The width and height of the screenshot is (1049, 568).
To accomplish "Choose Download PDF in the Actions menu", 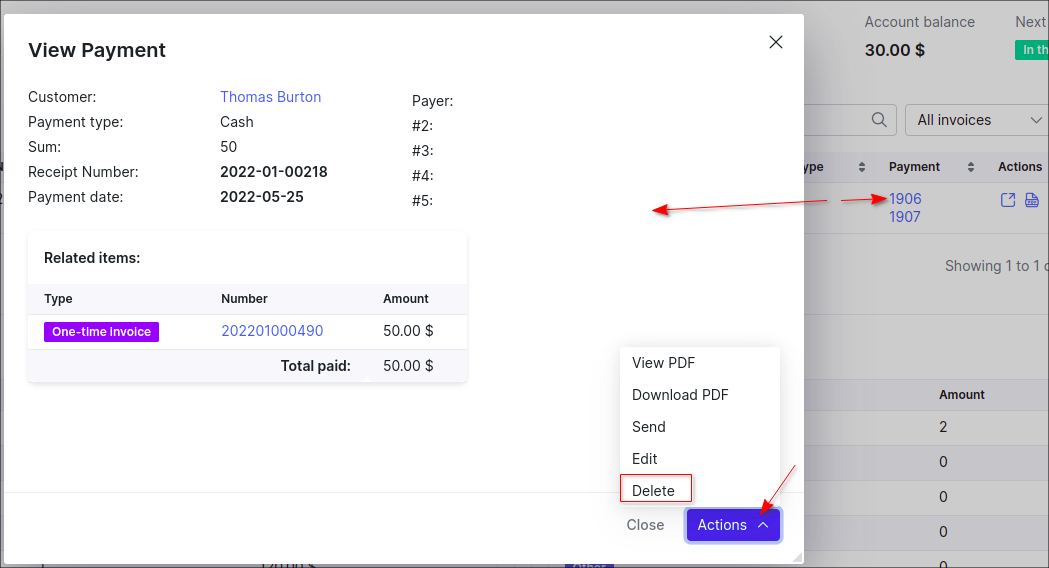I will [x=680, y=395].
